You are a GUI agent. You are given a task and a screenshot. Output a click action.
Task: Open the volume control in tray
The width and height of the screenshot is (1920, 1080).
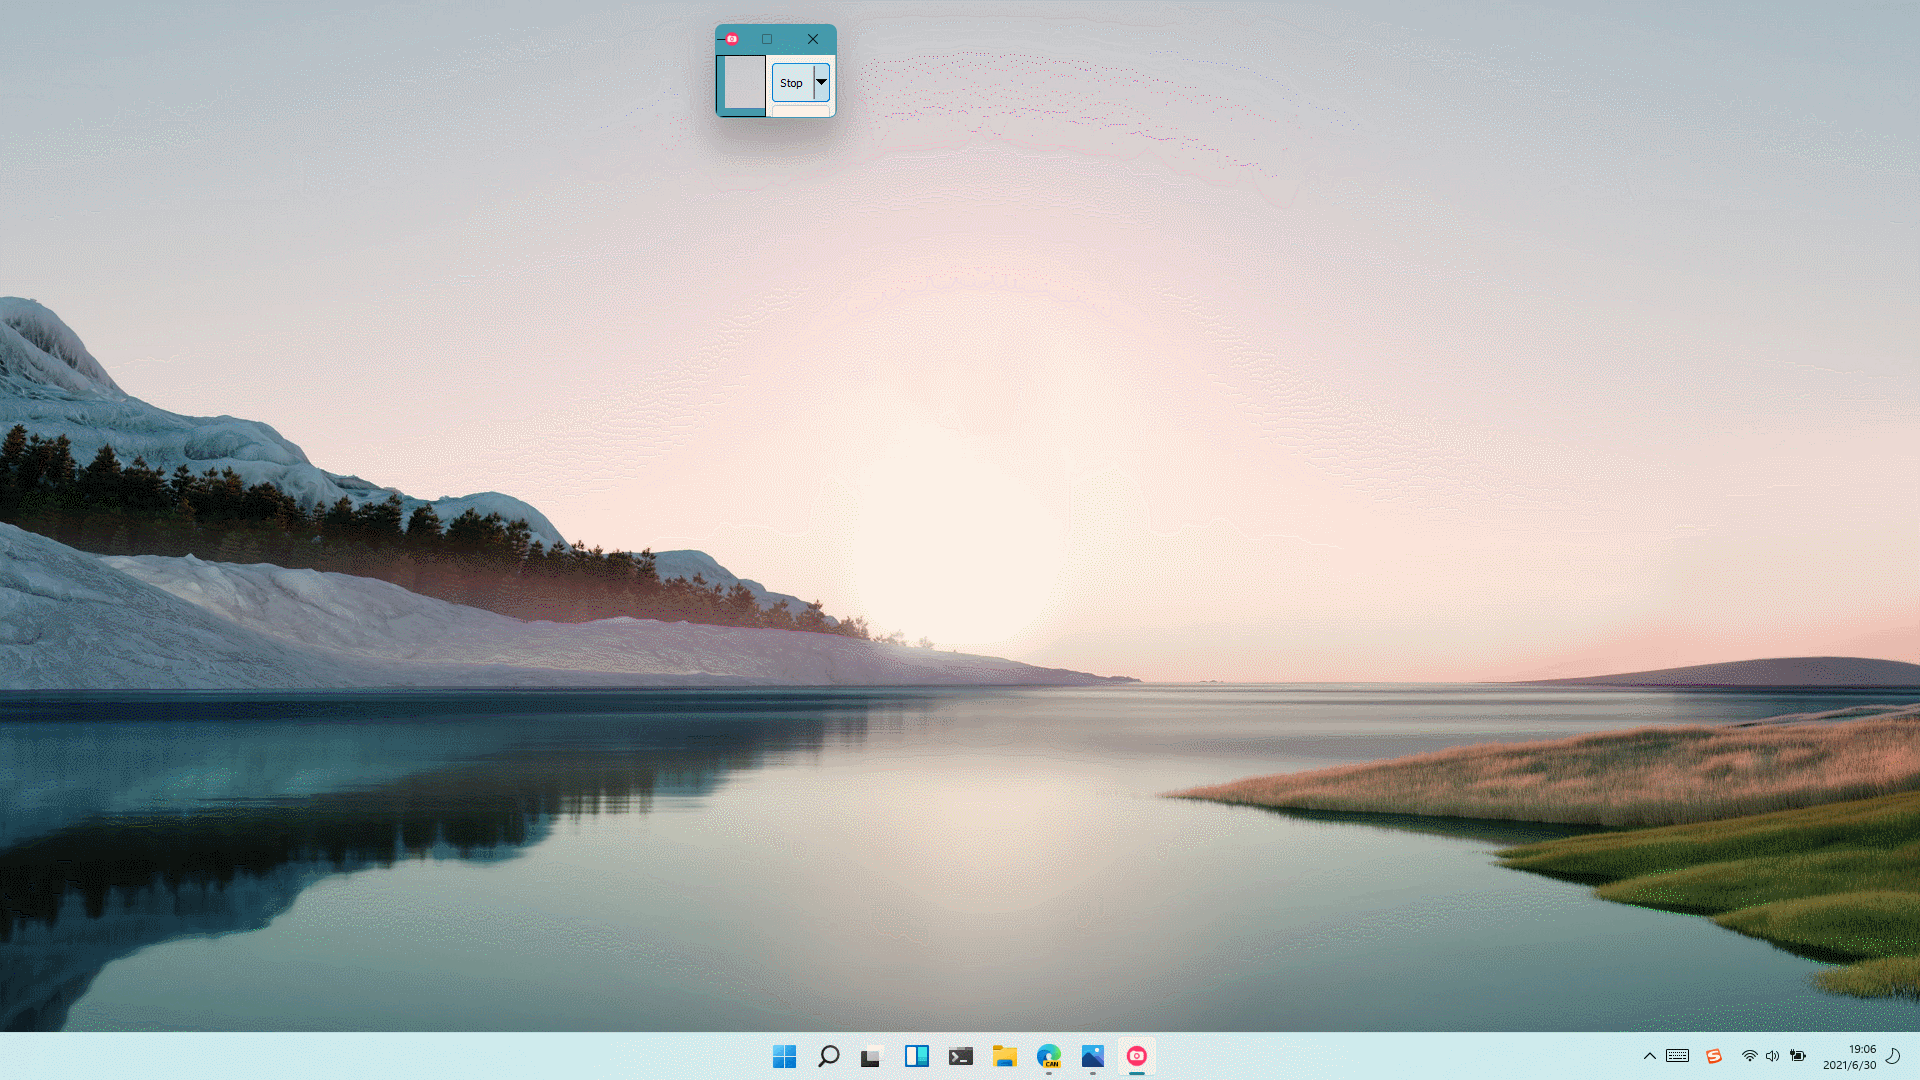[1773, 1056]
